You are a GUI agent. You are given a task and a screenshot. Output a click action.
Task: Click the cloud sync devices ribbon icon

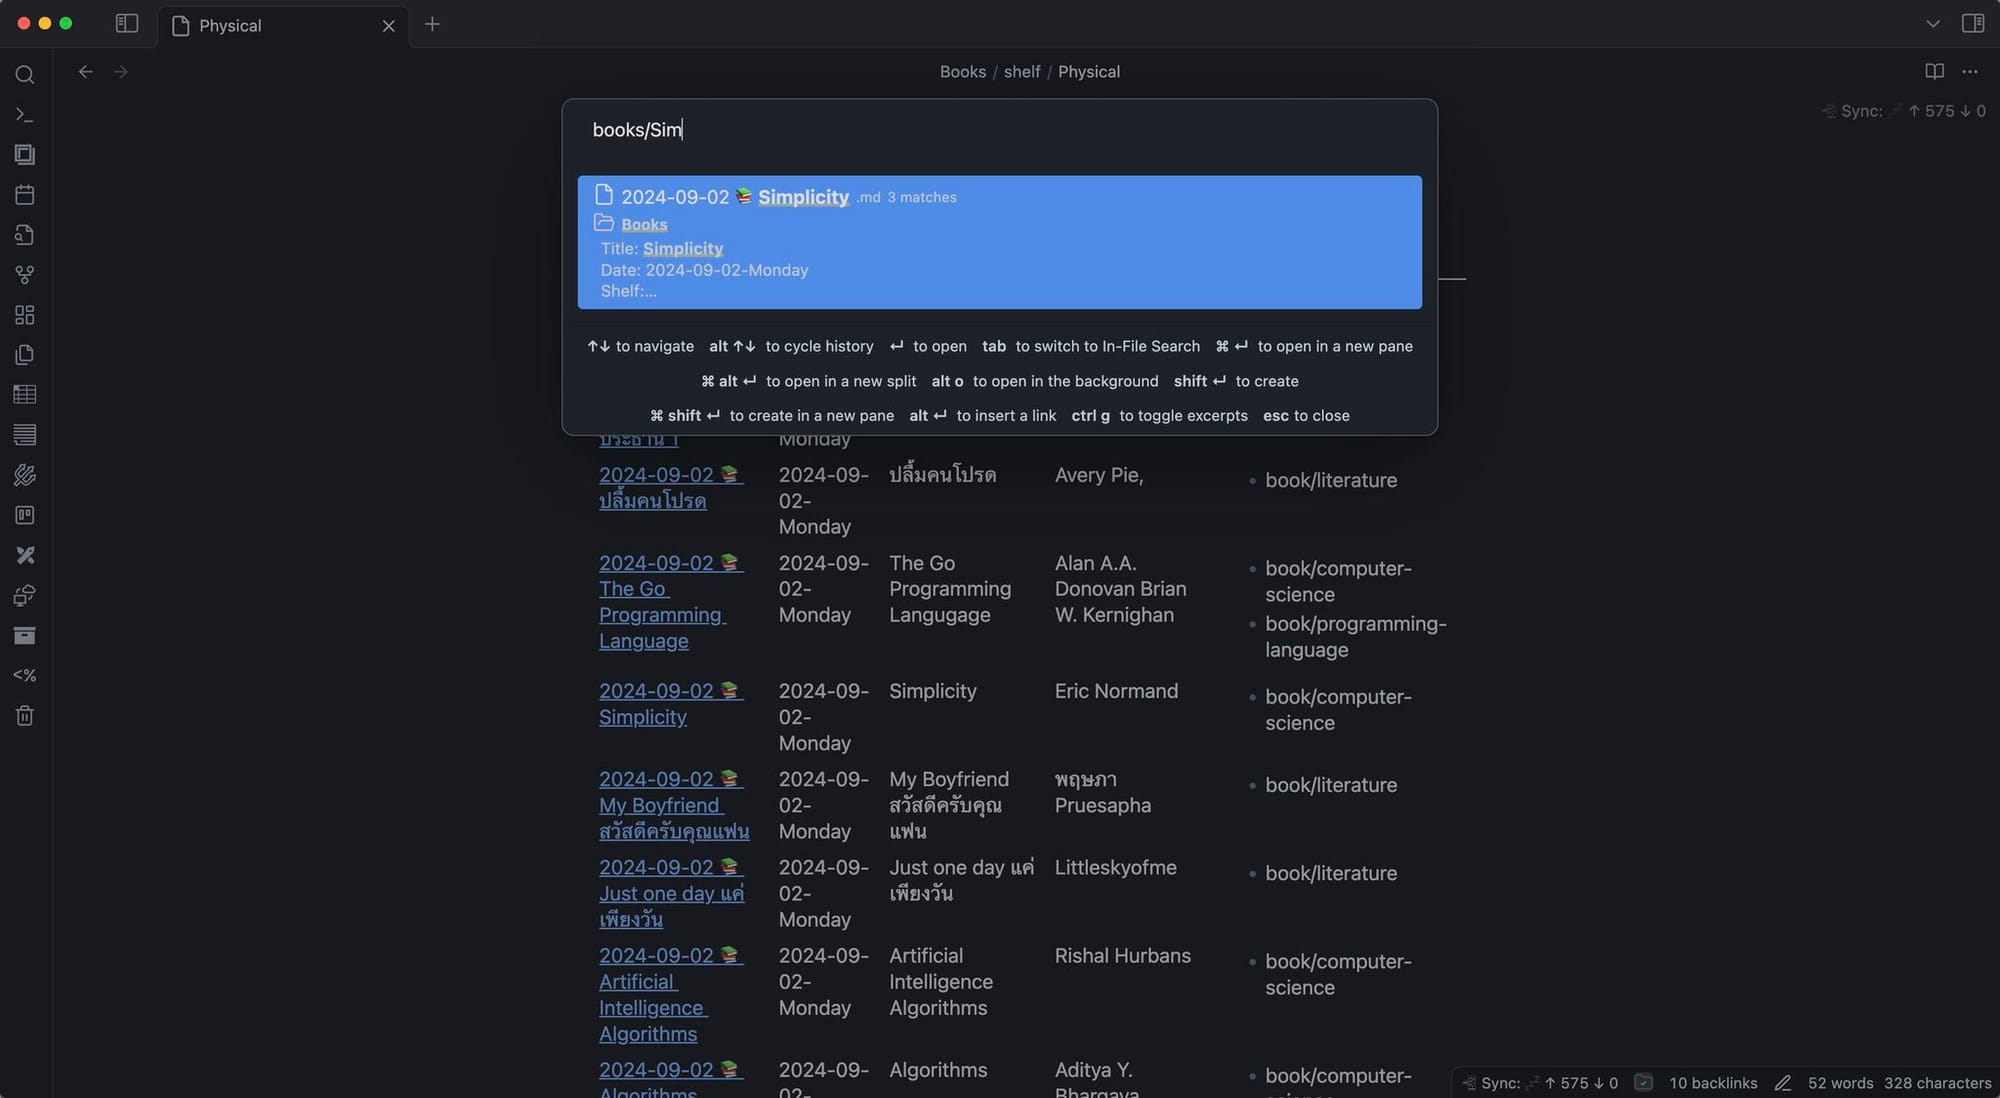(x=25, y=595)
